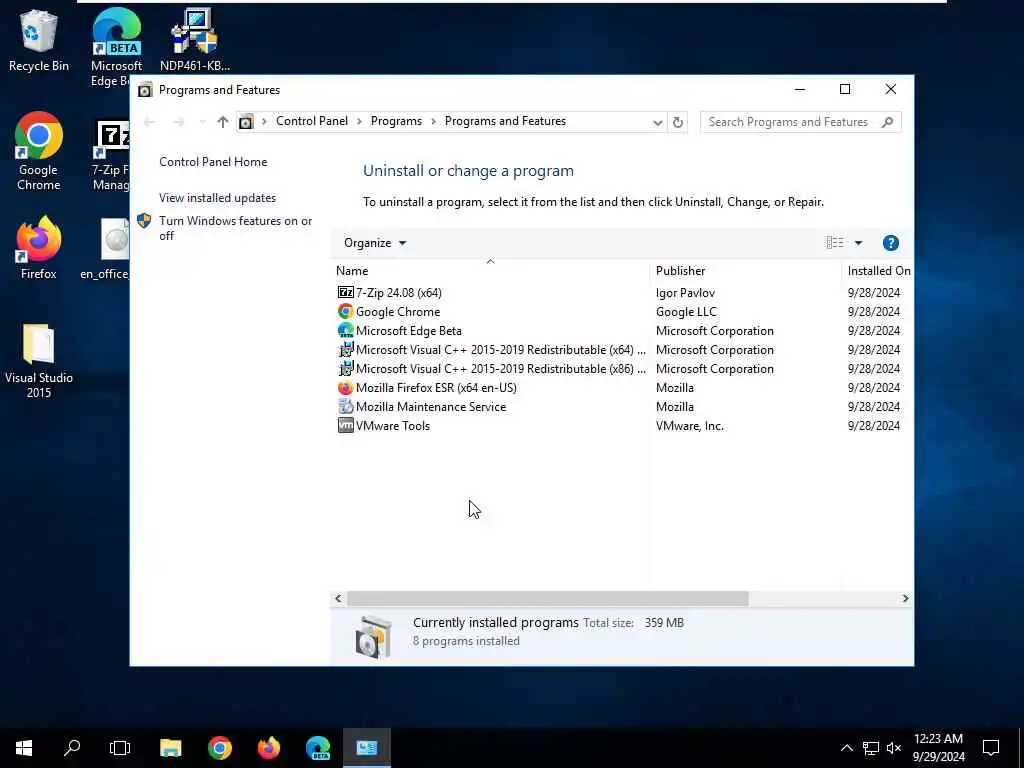Open the view options dropdown arrow
This screenshot has height=768, width=1024.
point(858,243)
